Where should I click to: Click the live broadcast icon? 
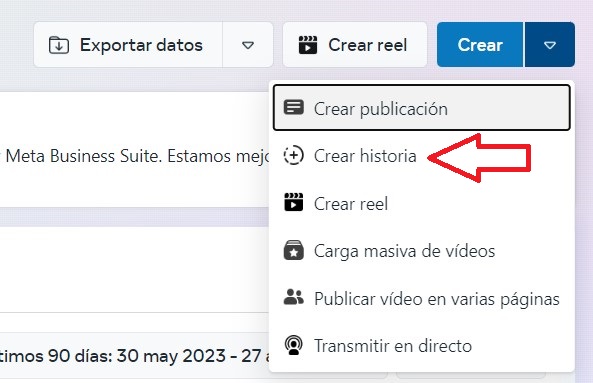click(x=293, y=345)
